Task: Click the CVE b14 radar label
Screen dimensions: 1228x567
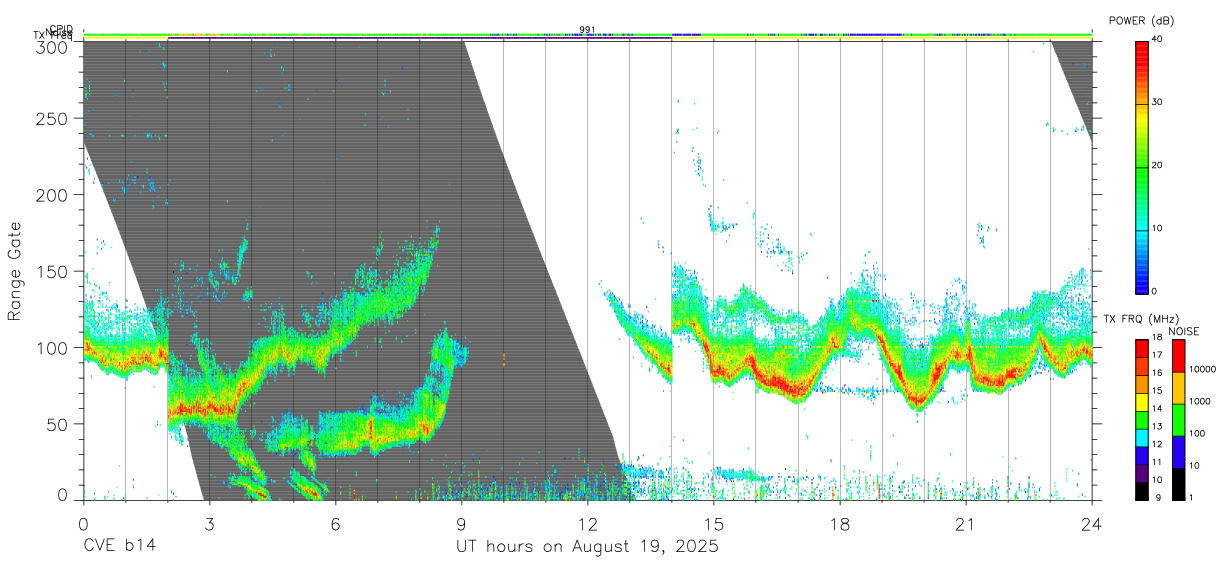Action: (119, 547)
